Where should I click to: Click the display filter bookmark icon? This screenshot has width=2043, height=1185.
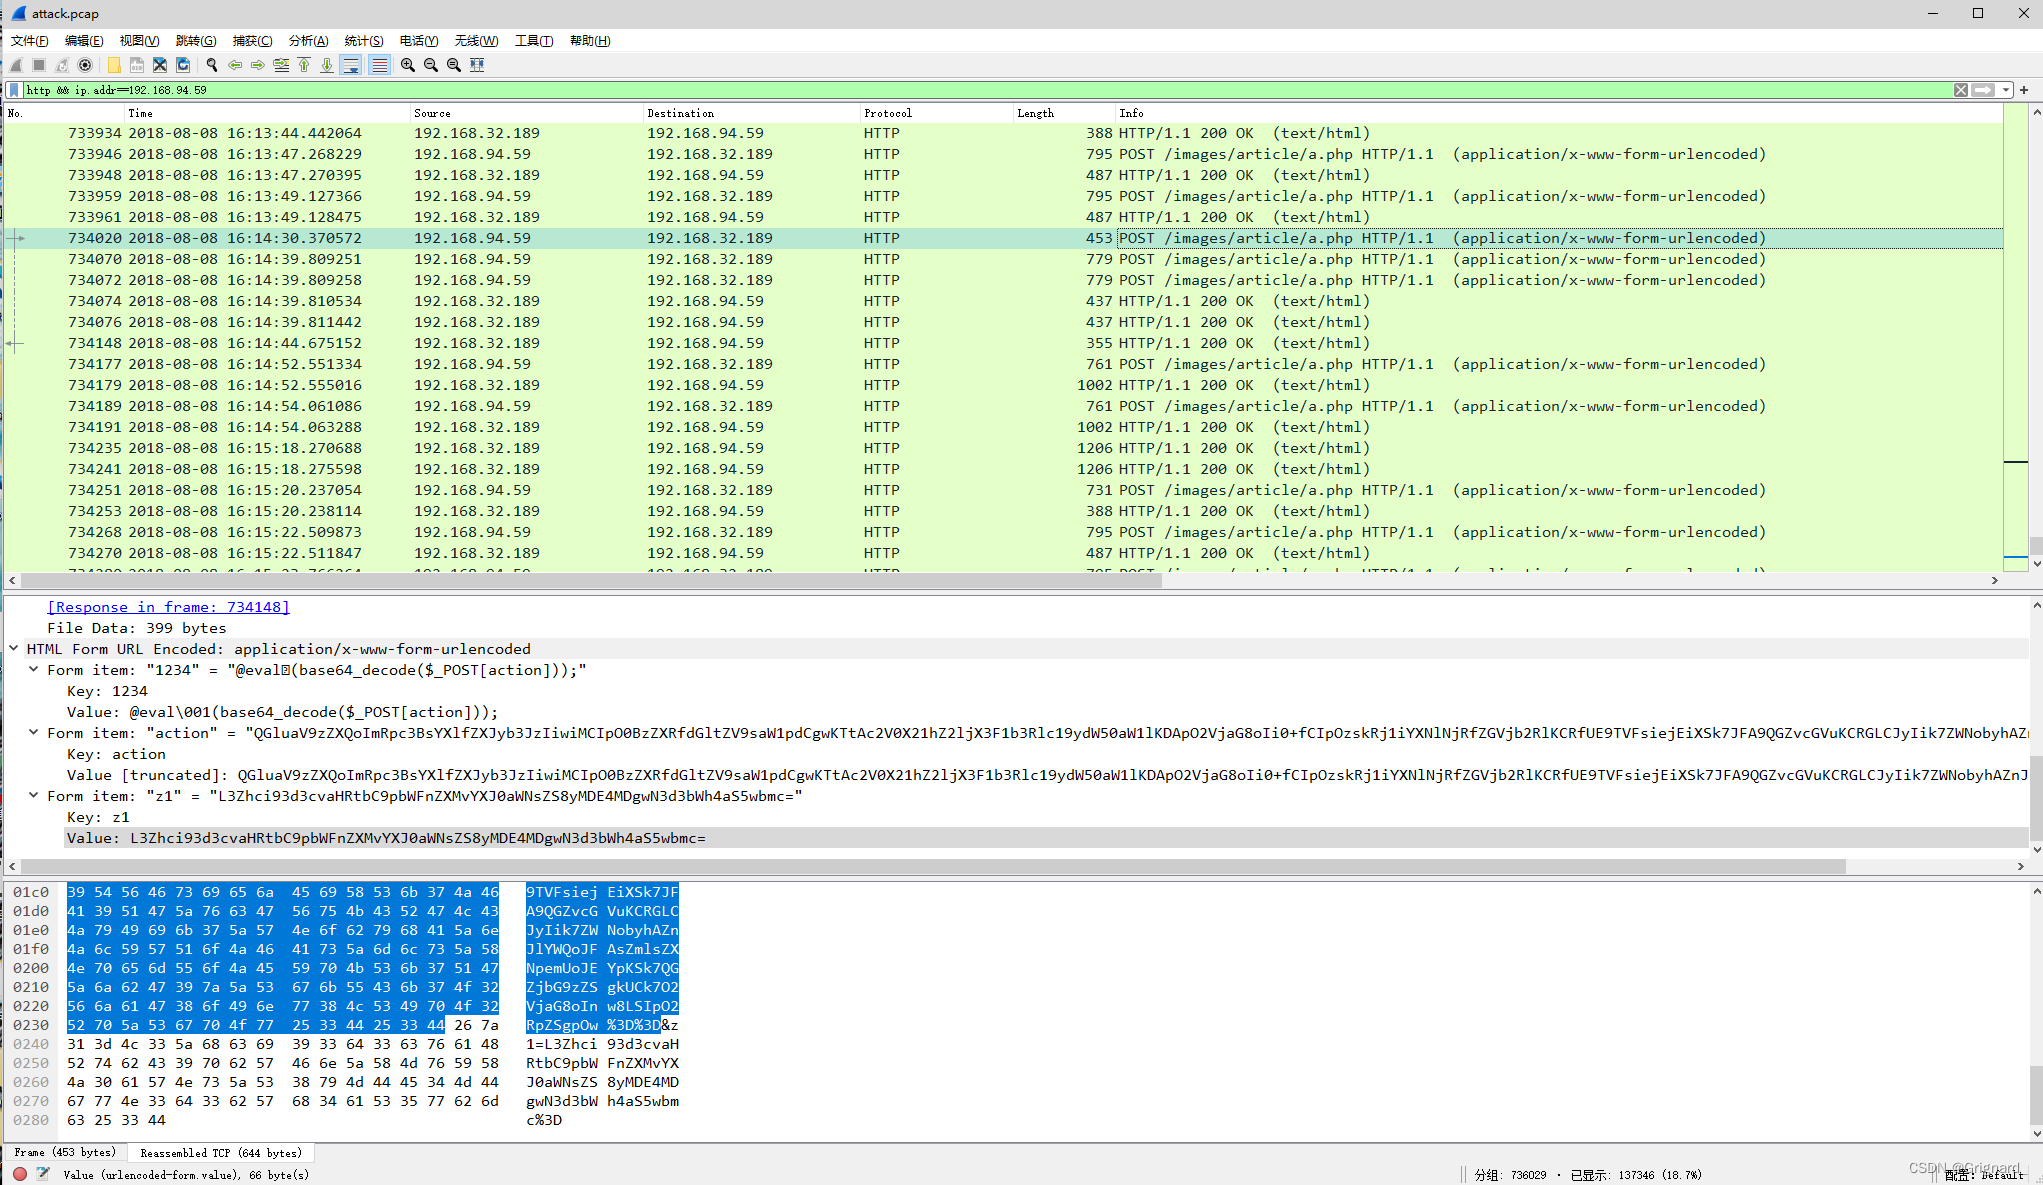pos(14,90)
